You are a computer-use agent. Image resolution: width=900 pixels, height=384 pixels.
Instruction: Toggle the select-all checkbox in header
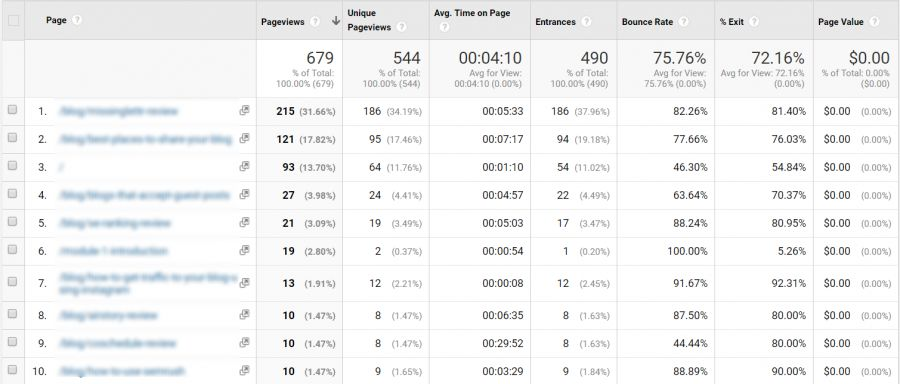(x=13, y=21)
